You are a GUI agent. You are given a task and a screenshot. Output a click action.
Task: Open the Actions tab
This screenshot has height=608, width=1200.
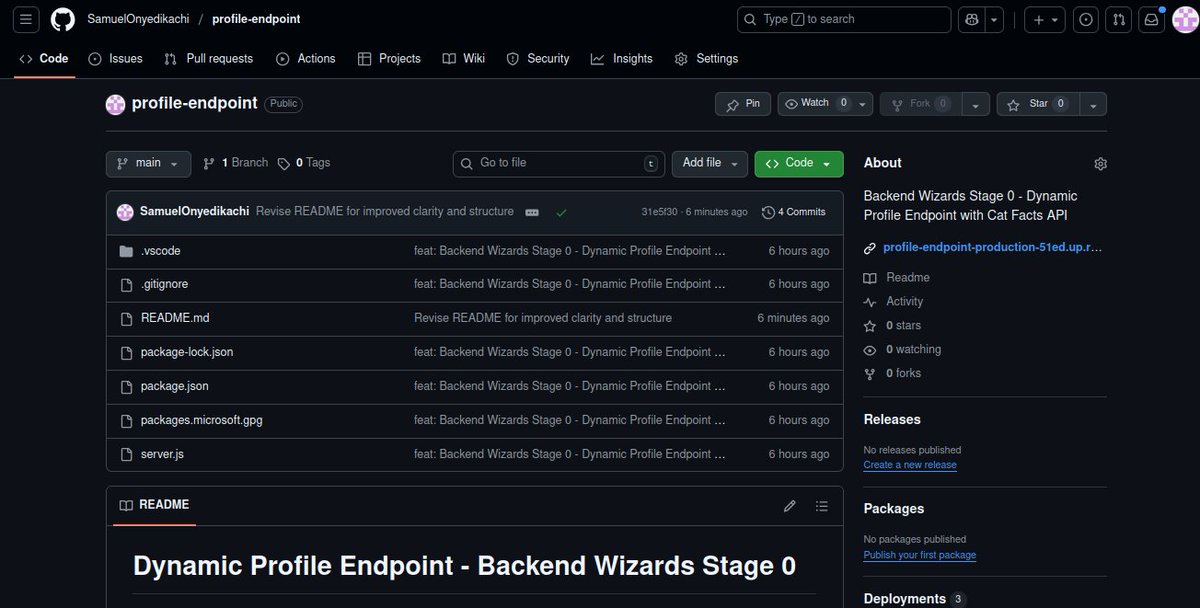pos(306,59)
